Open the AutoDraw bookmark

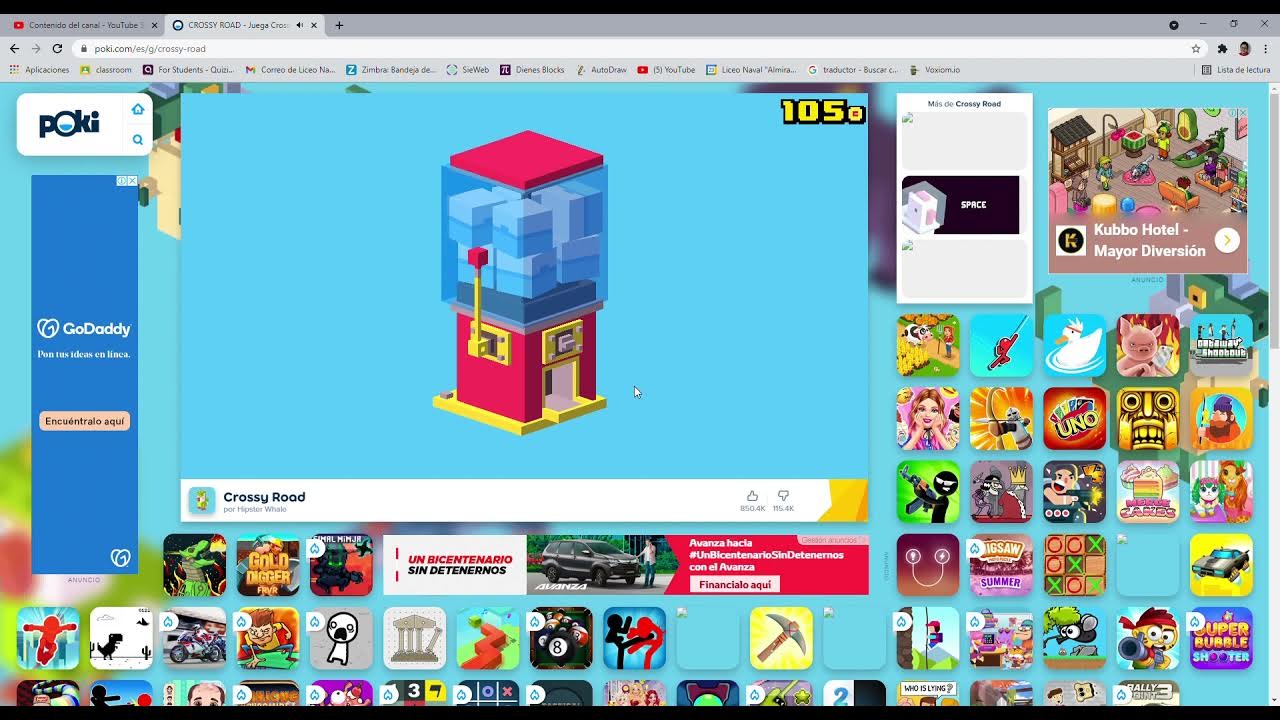click(601, 70)
